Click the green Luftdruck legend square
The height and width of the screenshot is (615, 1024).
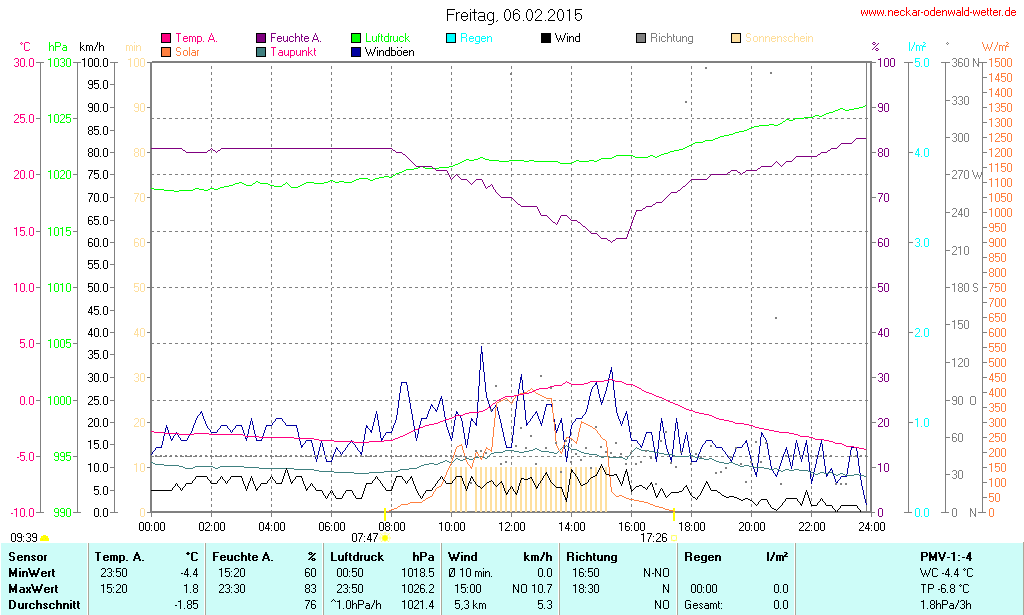pos(356,38)
